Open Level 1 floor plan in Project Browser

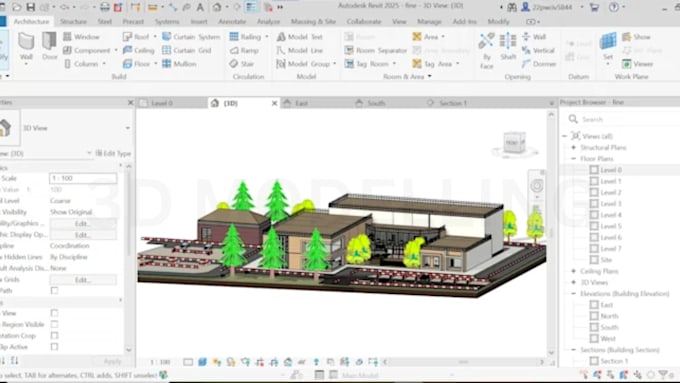(x=611, y=181)
